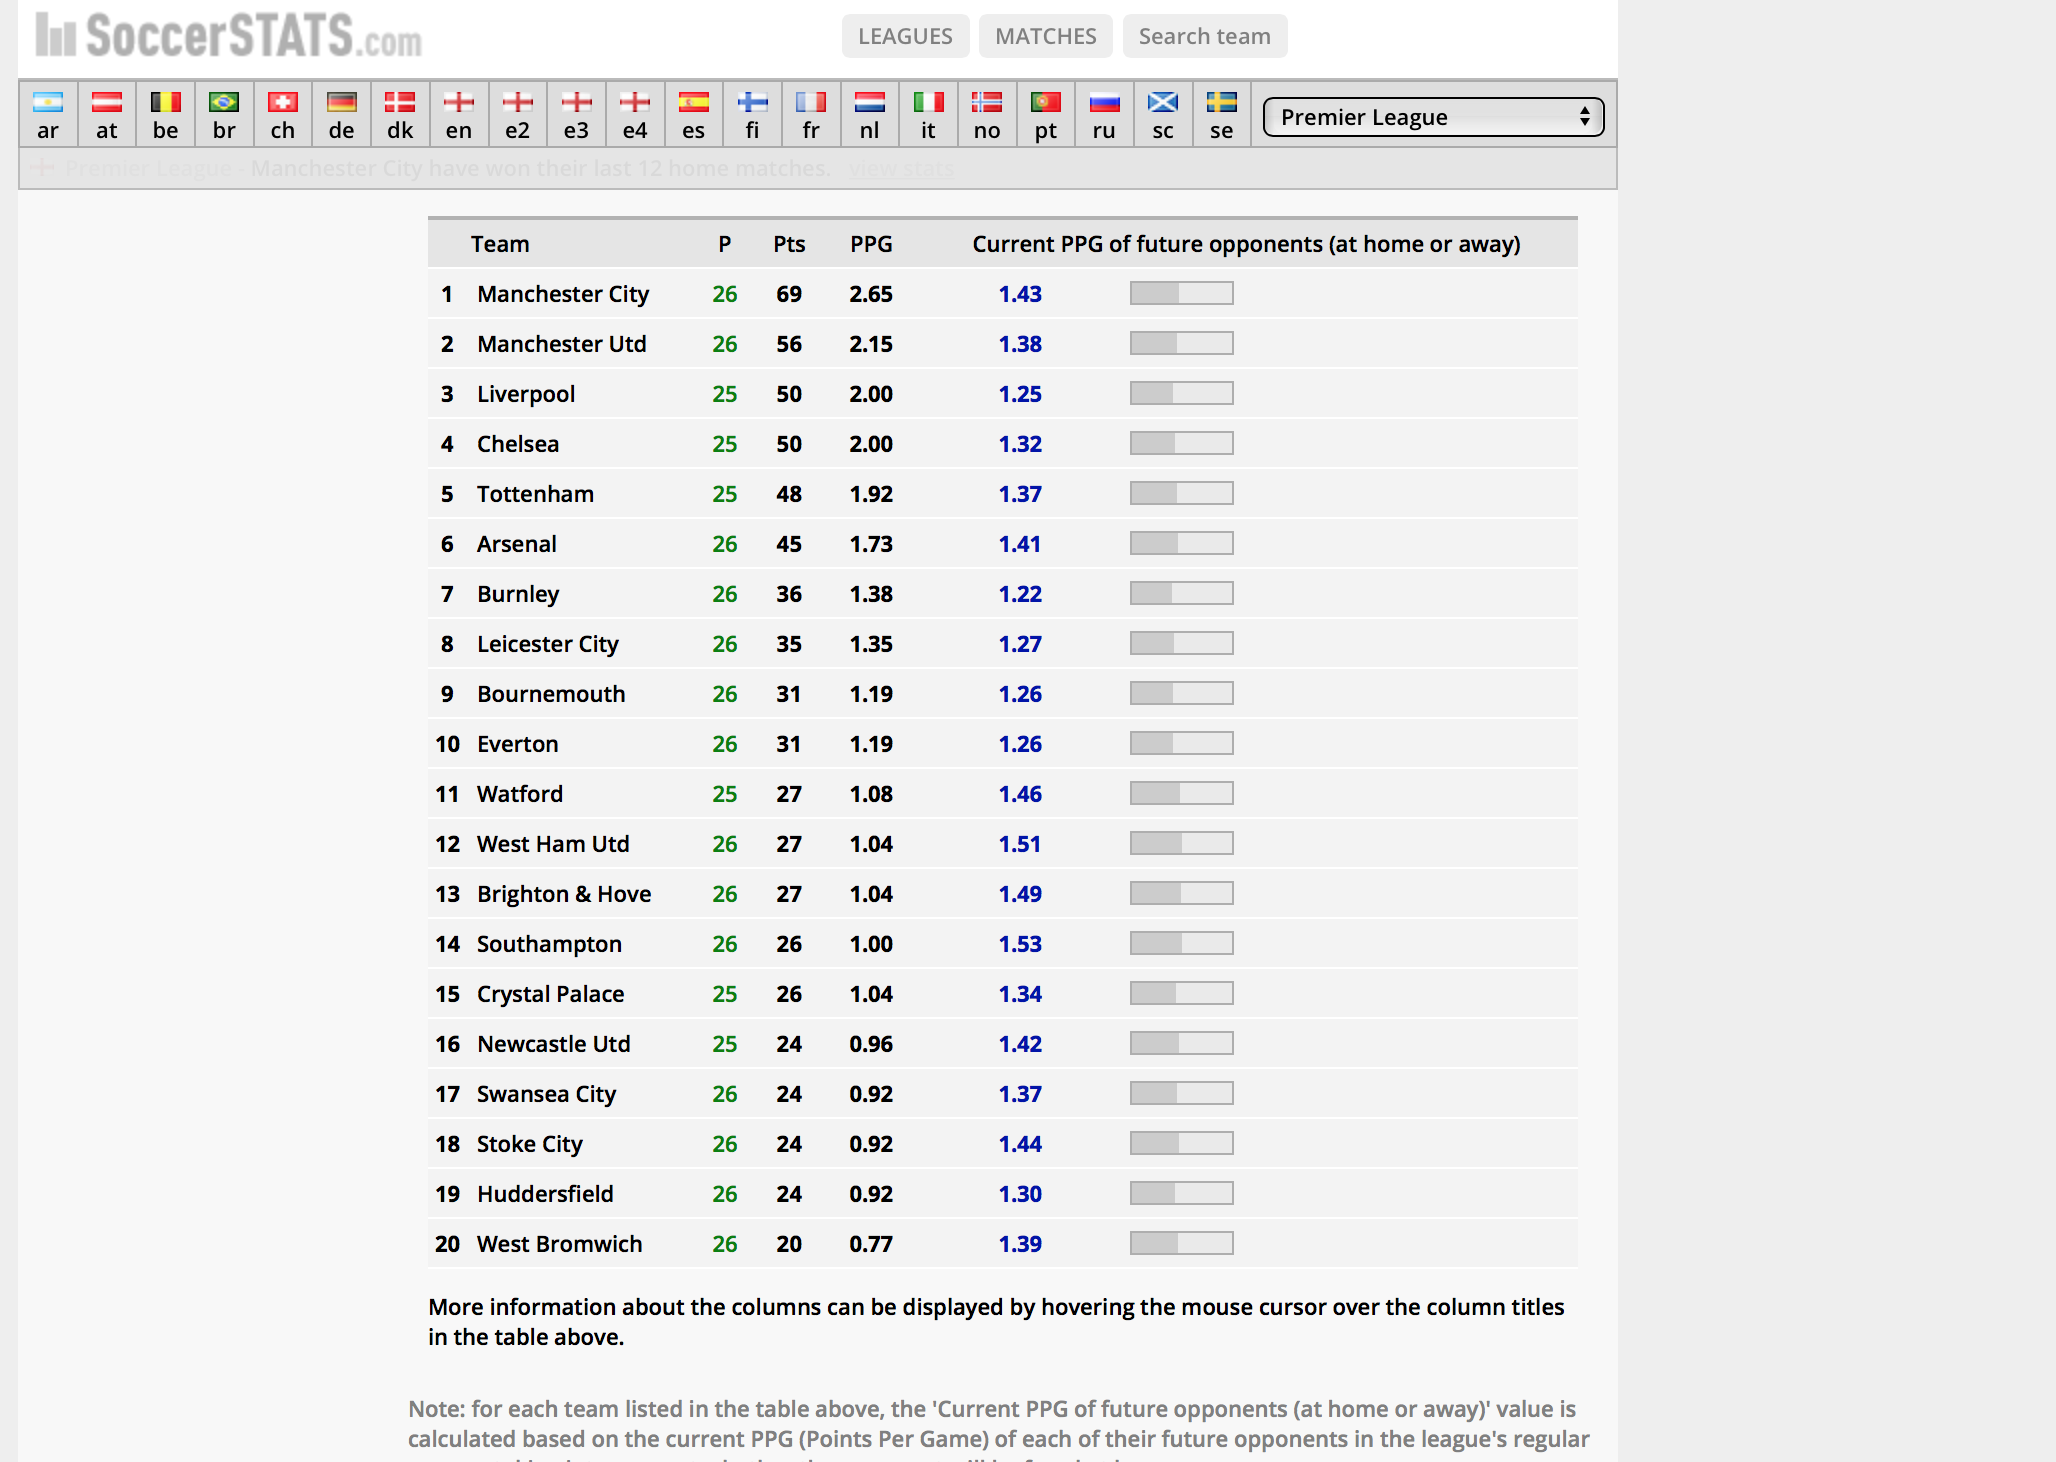Click the team name Stoke City

530,1144
